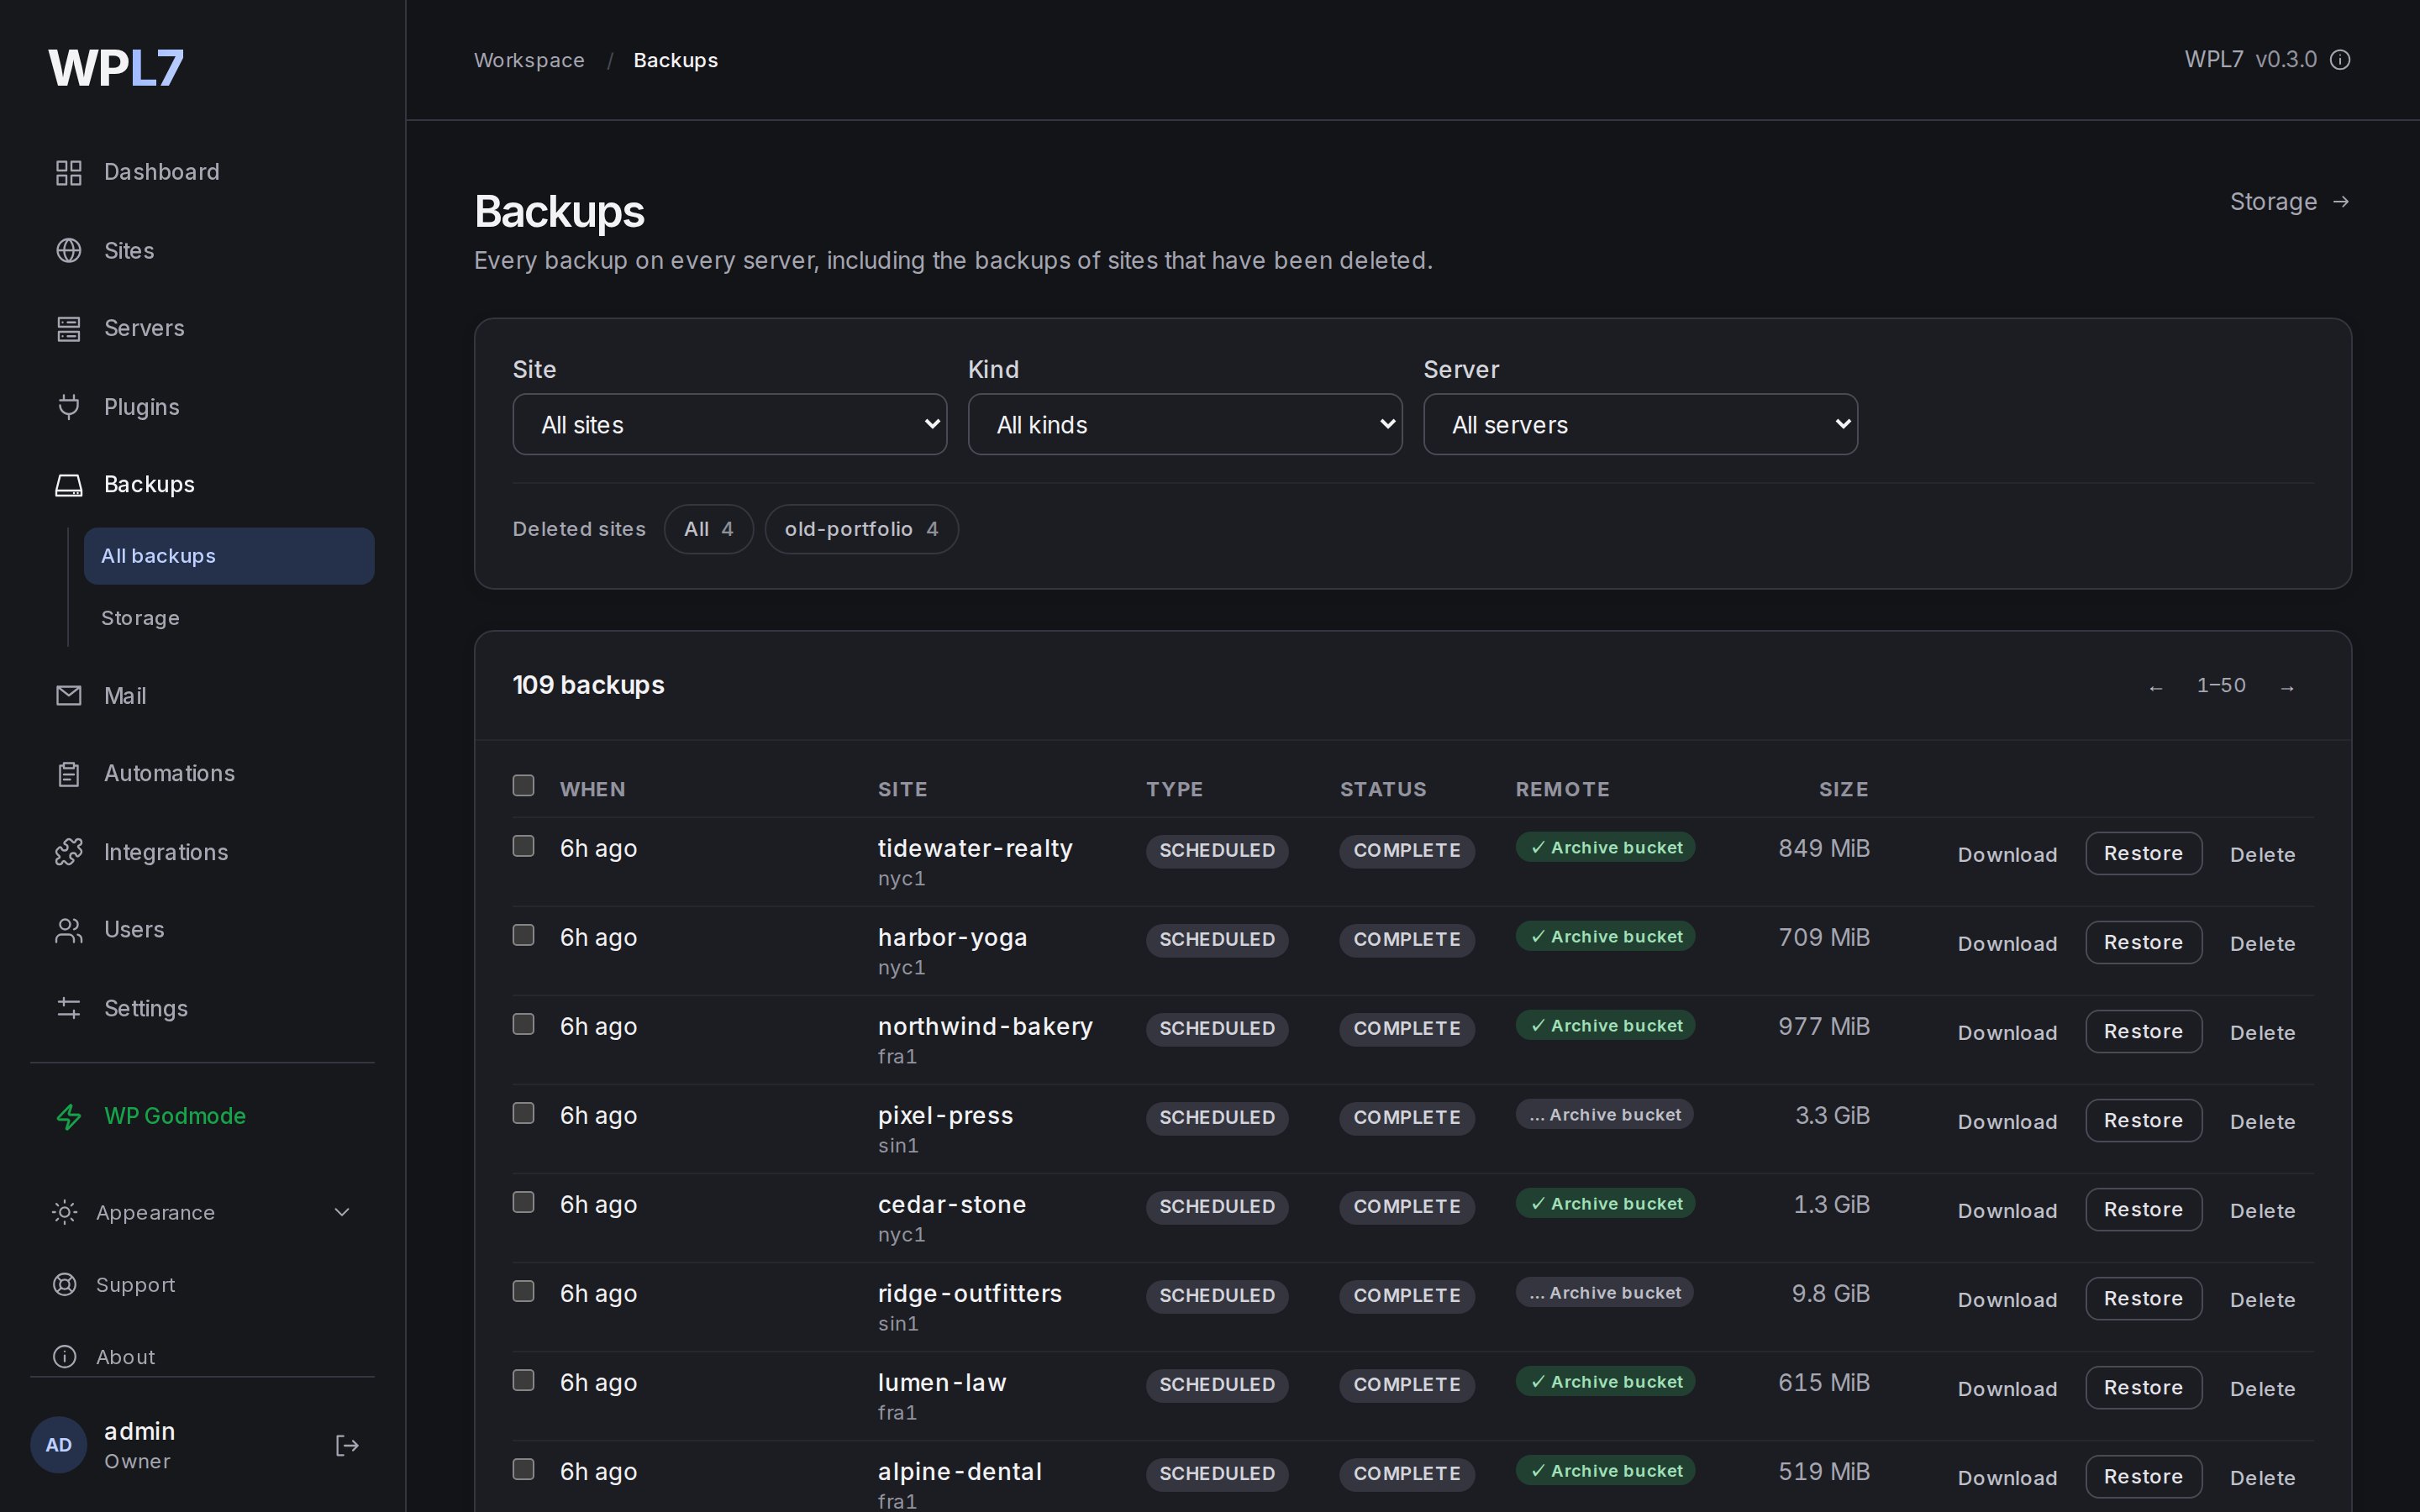The height and width of the screenshot is (1512, 2420).
Task: Click the Appearance sun icon
Action: coord(64,1212)
